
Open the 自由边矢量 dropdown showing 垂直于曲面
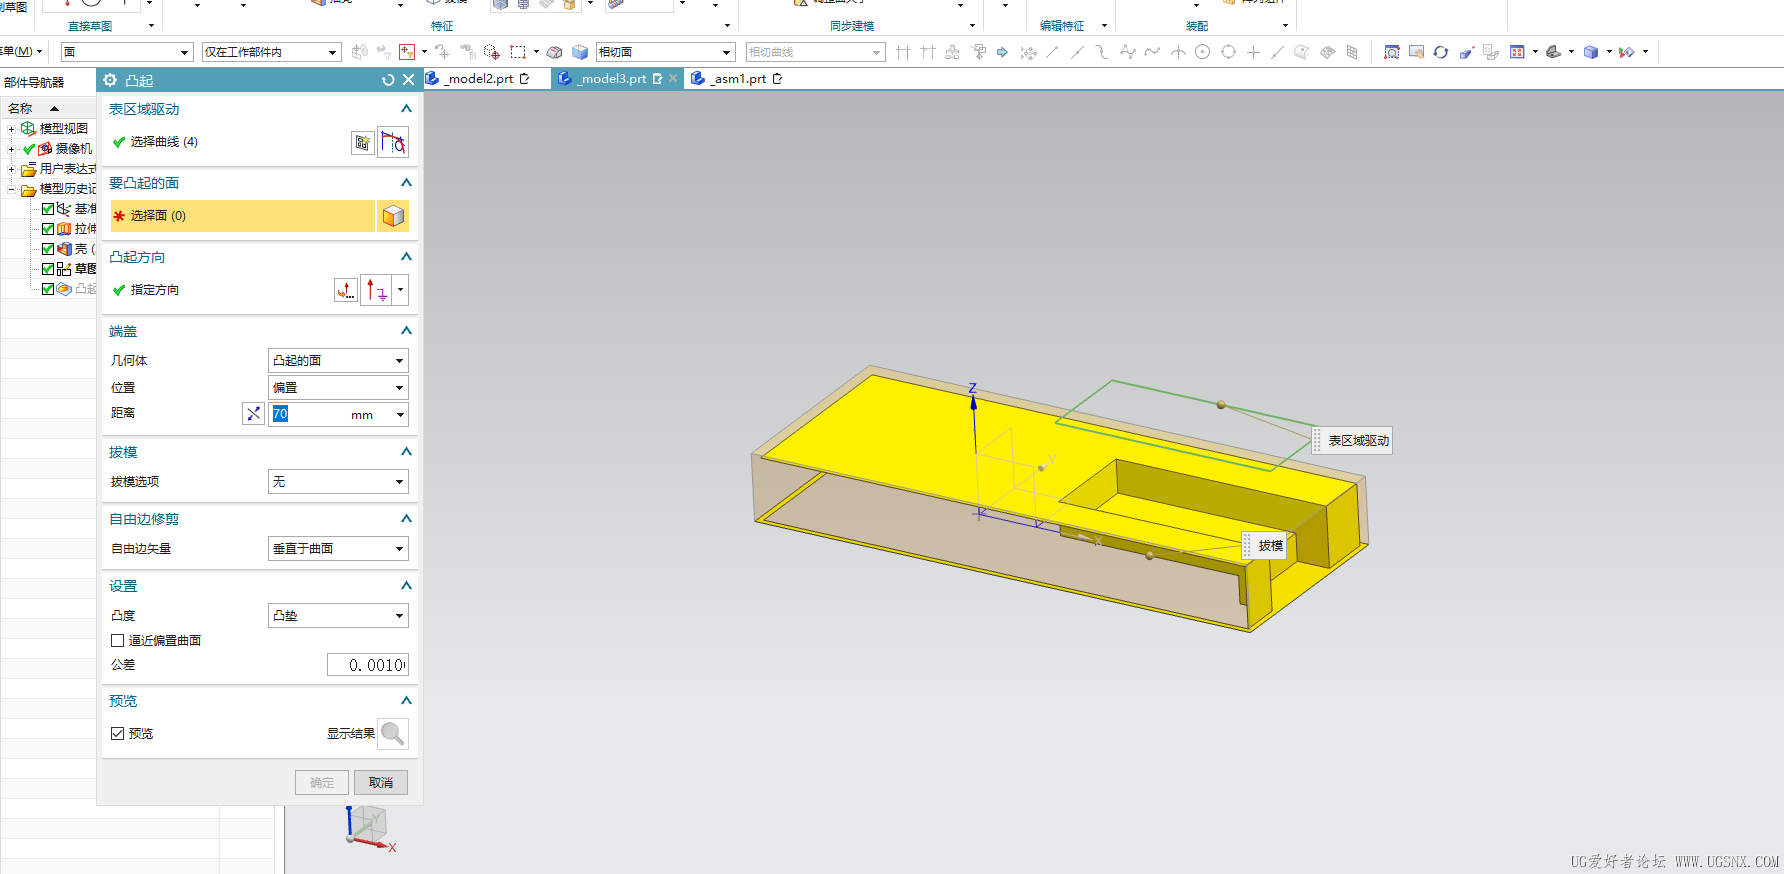pos(338,549)
